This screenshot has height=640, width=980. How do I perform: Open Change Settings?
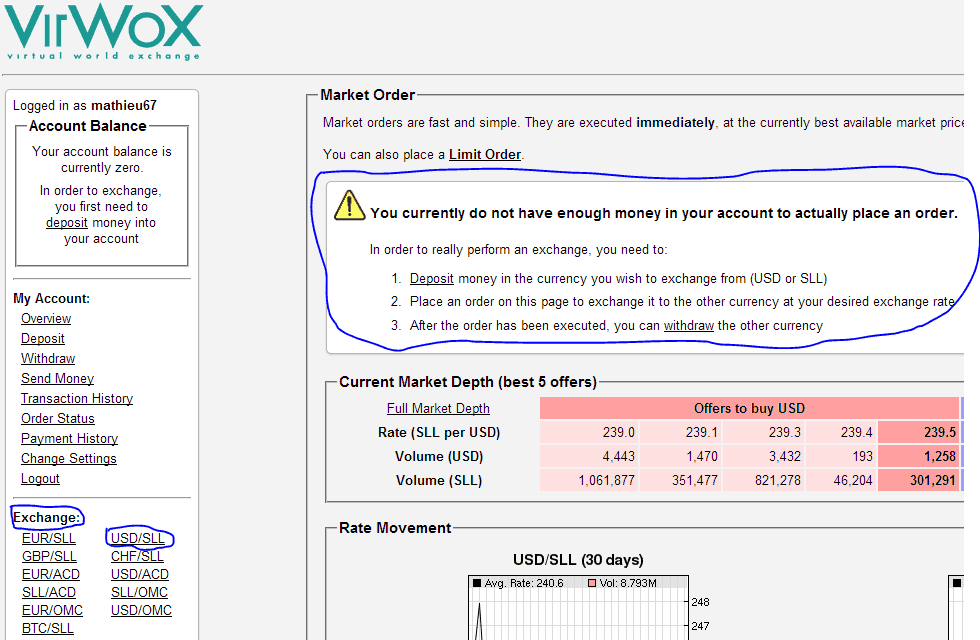pos(69,458)
